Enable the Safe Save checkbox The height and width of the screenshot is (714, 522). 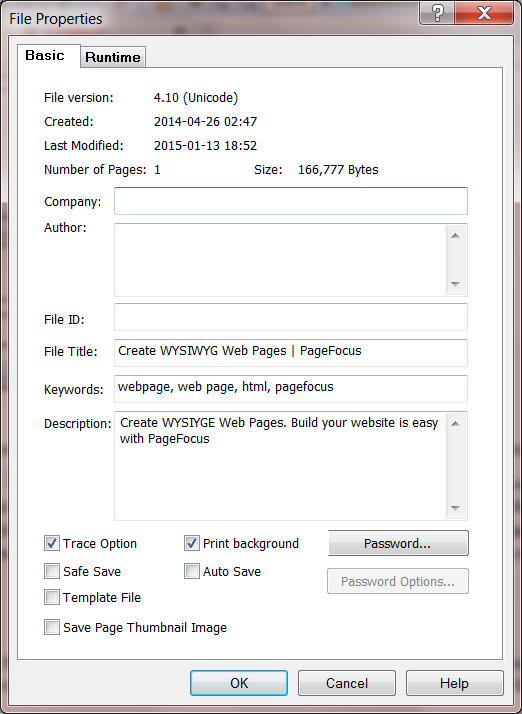point(52,571)
